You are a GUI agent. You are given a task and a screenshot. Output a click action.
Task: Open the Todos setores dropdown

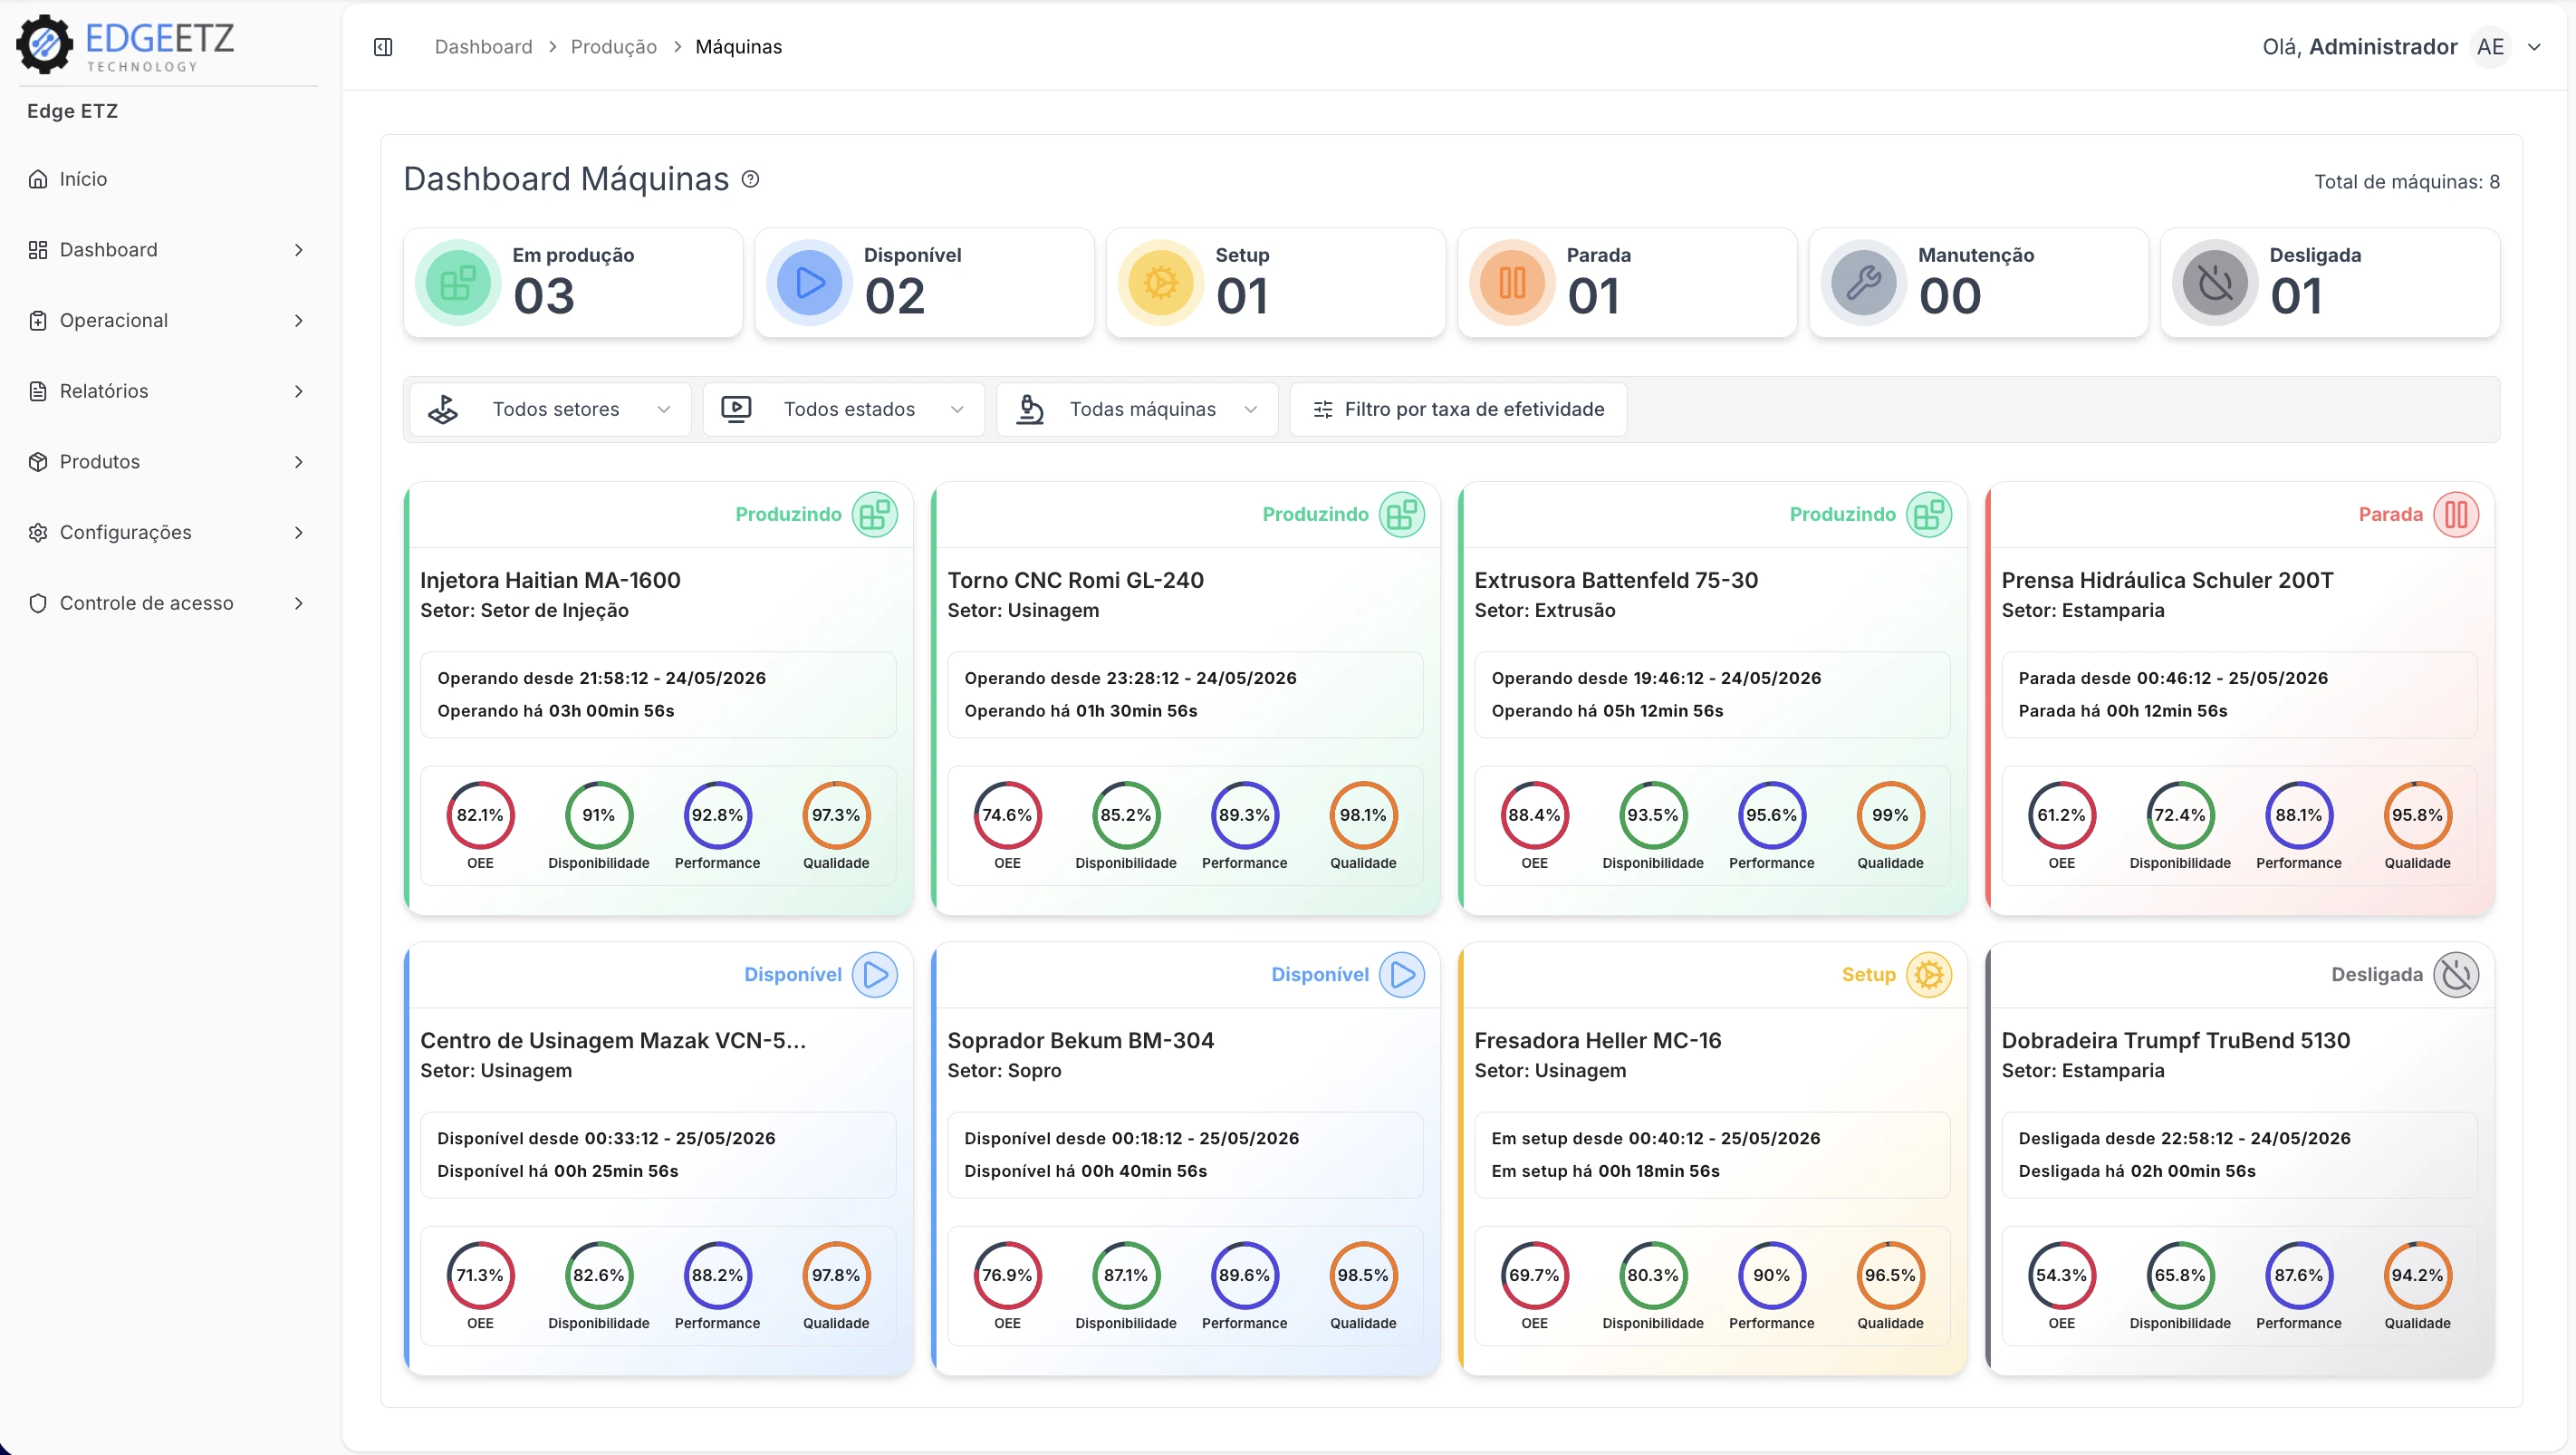tap(550, 410)
